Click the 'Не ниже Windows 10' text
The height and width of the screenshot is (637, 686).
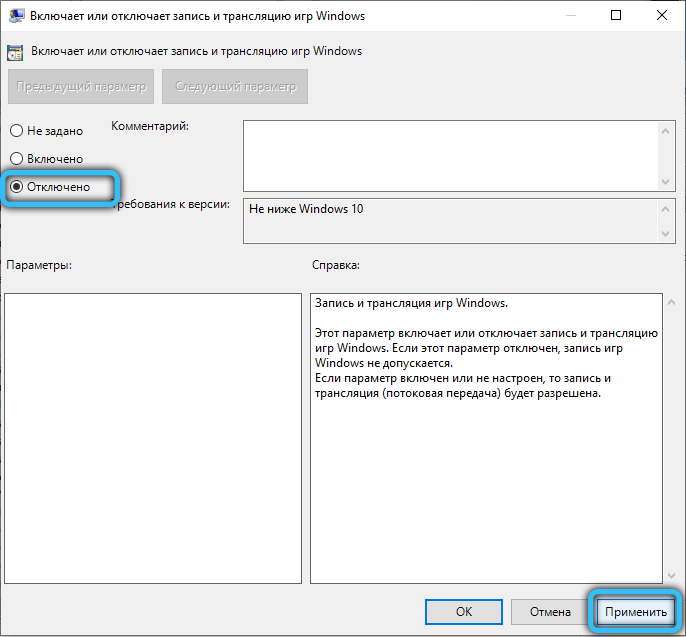[x=306, y=209]
